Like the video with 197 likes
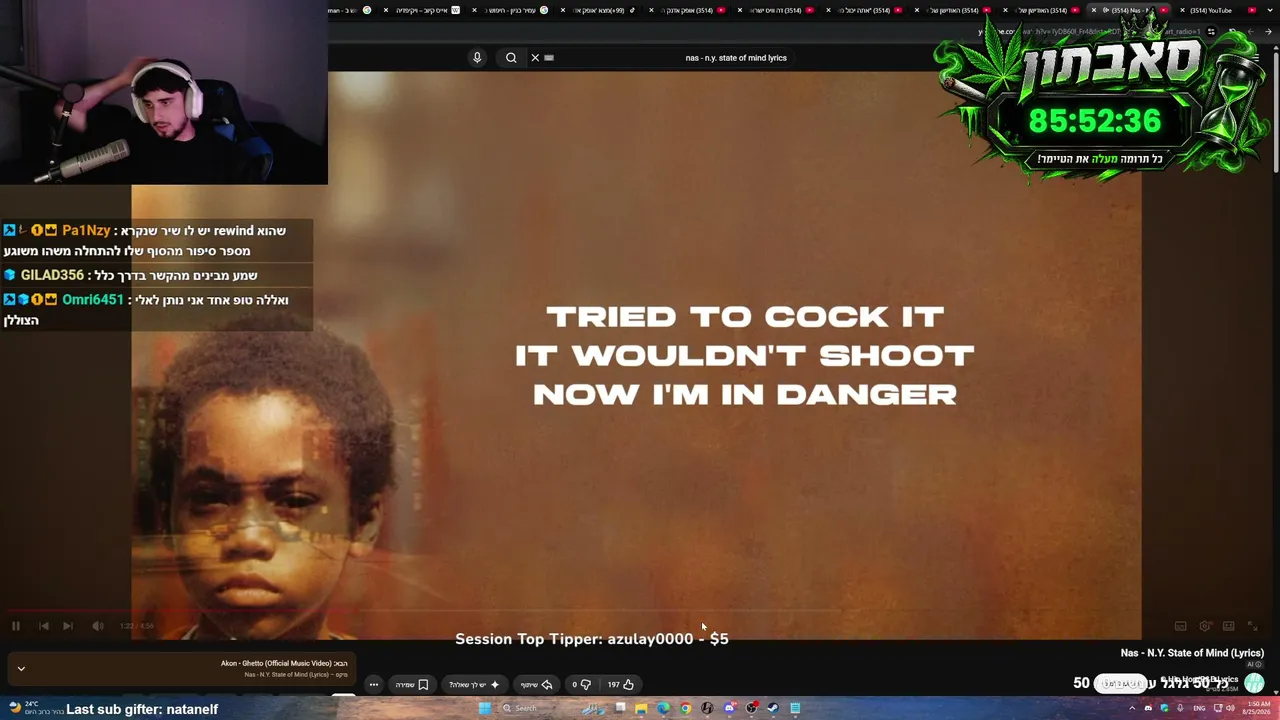The height and width of the screenshot is (720, 1280). point(621,685)
